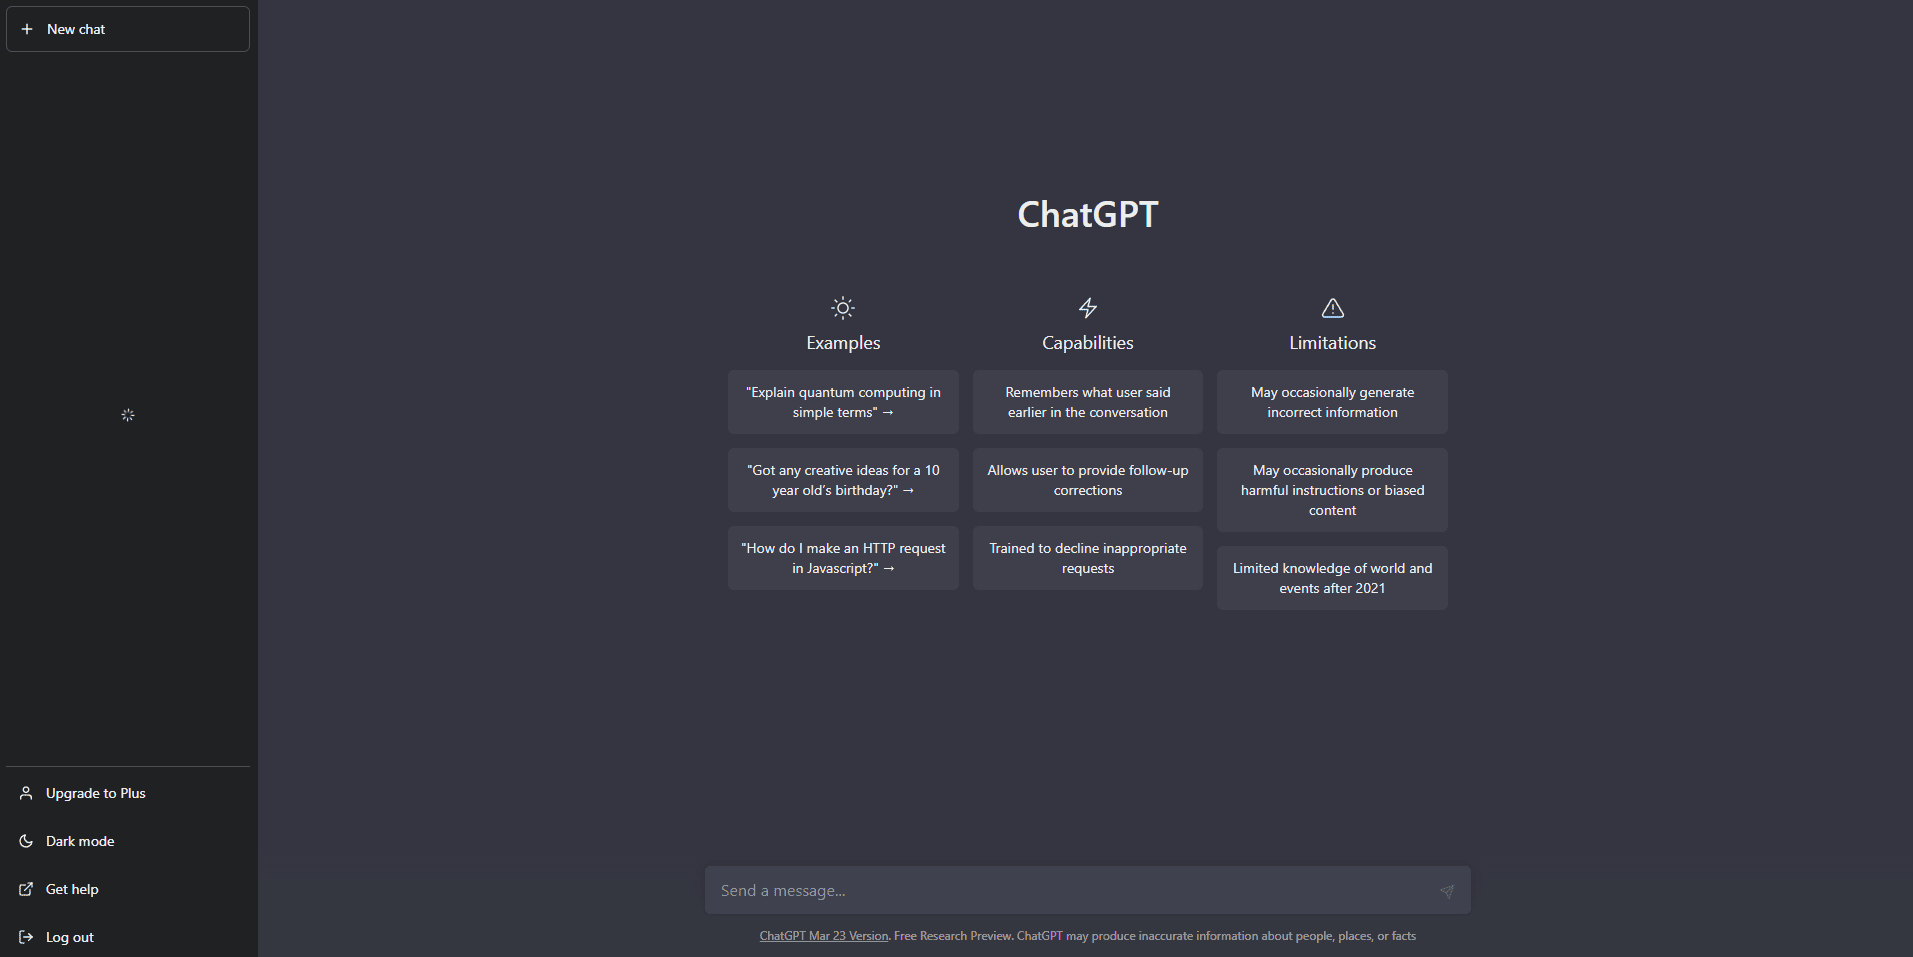
Task: Open the ChatGPT Mar 23 Version link
Action: 824,936
